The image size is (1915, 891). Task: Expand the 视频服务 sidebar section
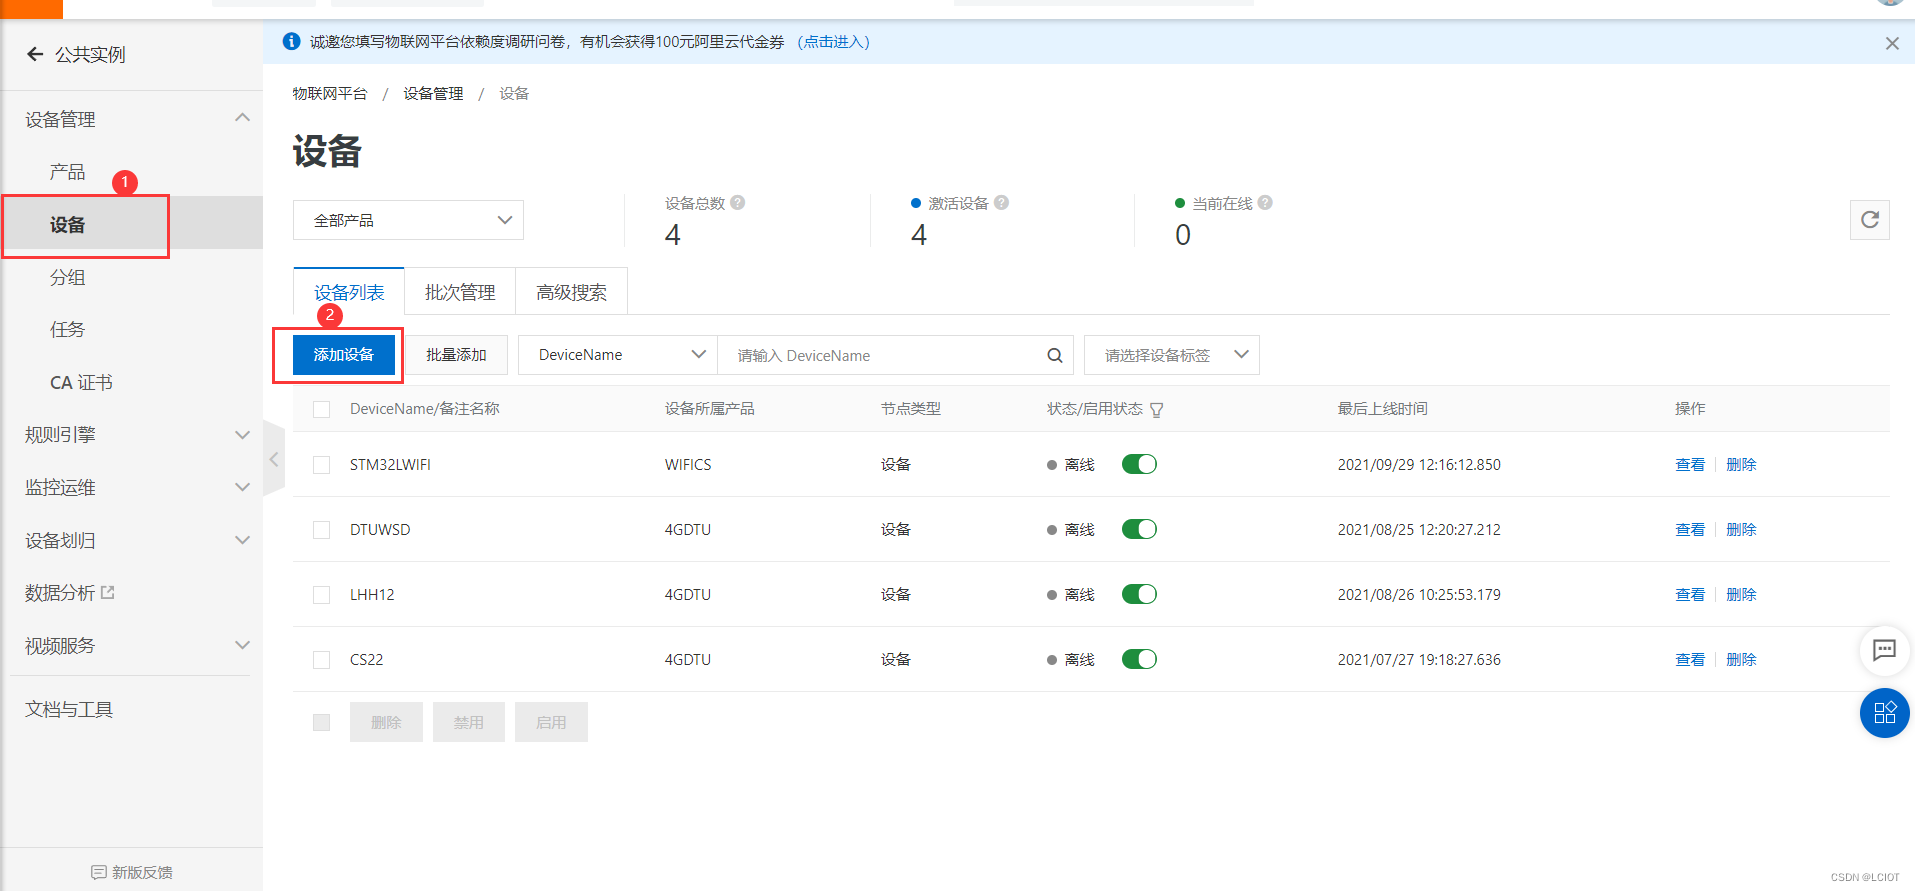[x=242, y=645]
